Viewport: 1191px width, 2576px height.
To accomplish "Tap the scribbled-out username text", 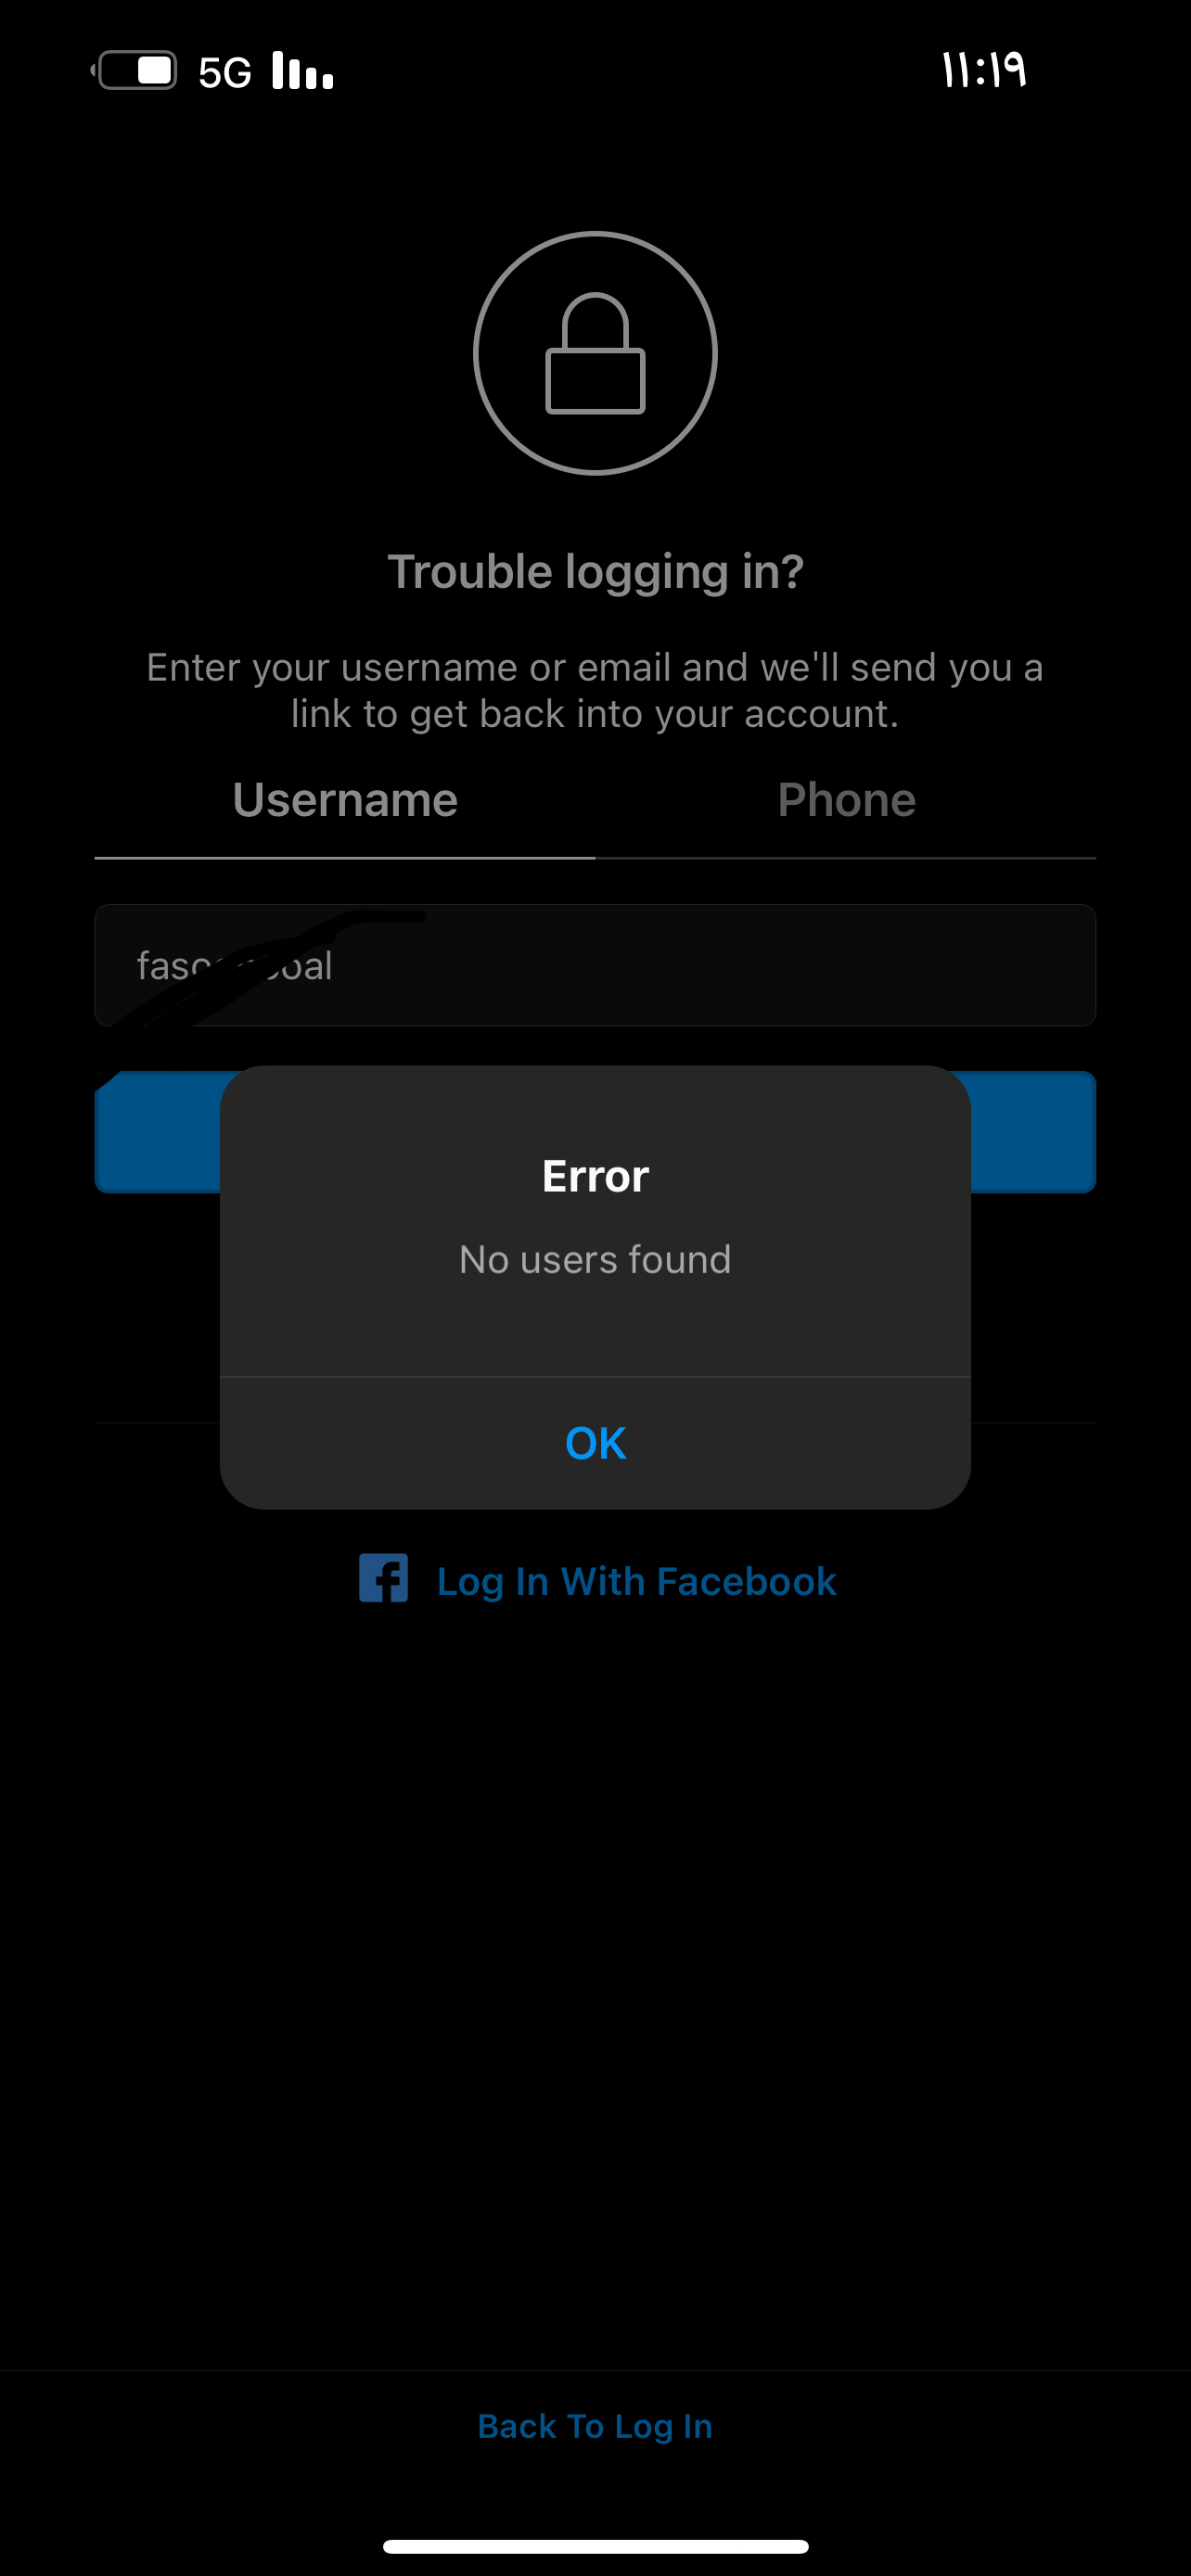I will [x=234, y=966].
